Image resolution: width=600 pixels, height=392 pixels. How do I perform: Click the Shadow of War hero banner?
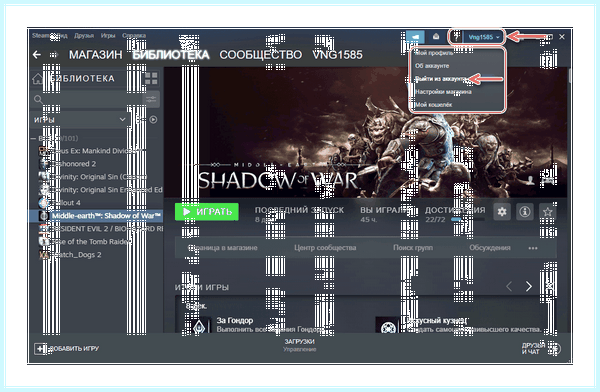tap(365, 132)
